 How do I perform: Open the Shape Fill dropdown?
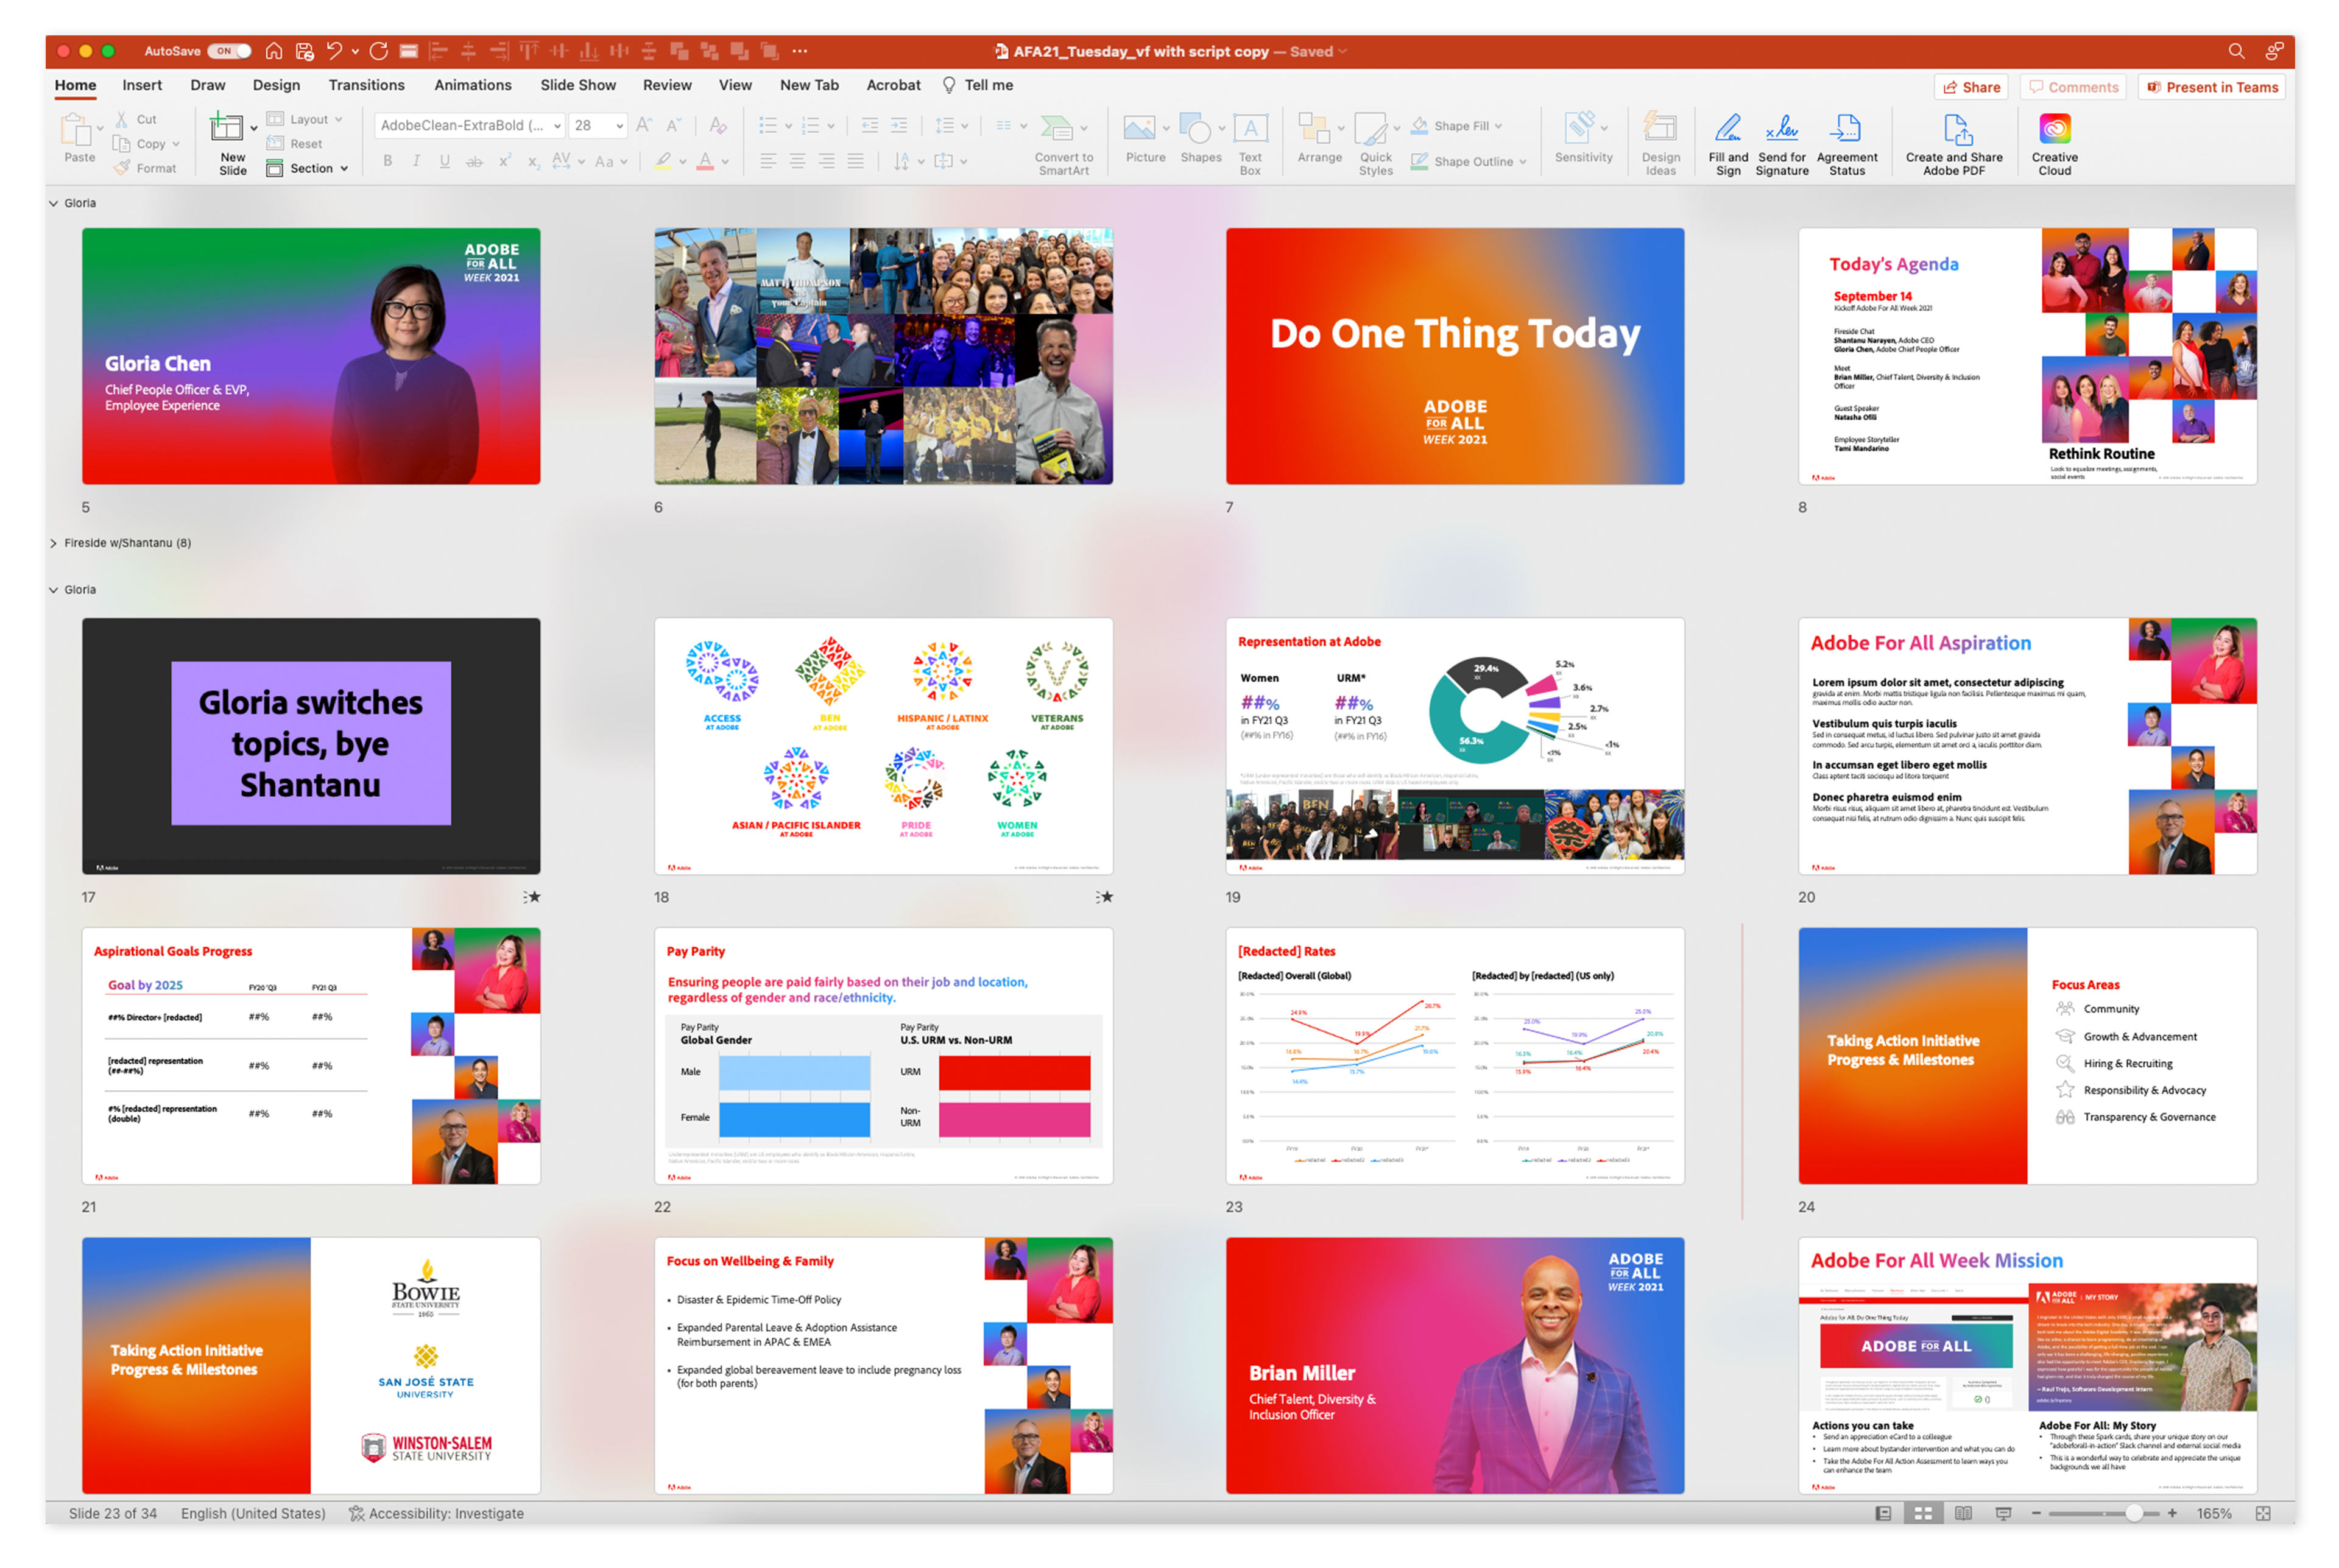[x=1456, y=126]
